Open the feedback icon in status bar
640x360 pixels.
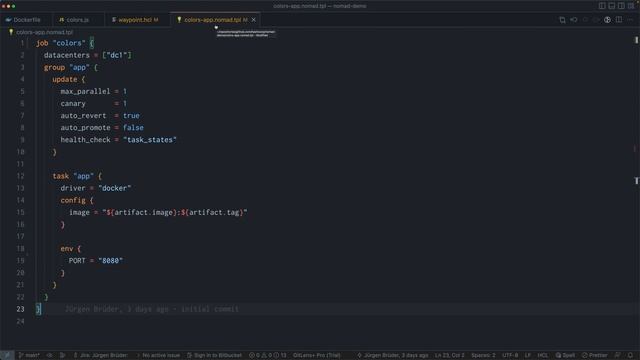(618, 355)
